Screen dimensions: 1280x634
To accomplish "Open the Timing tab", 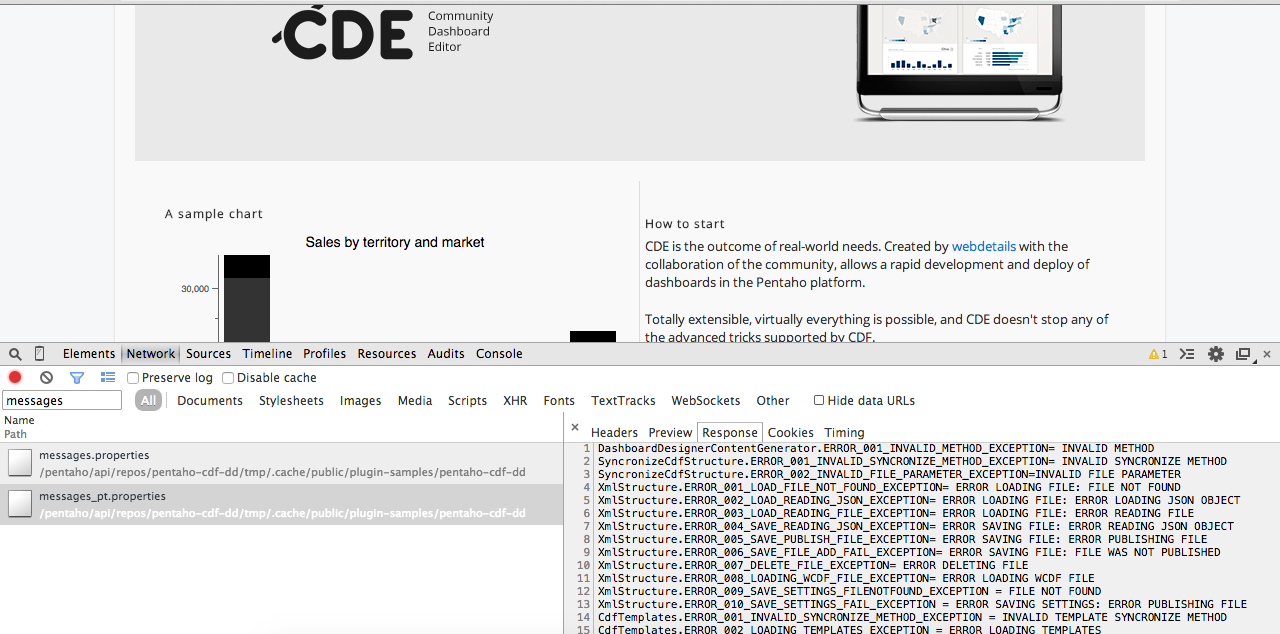I will click(844, 433).
